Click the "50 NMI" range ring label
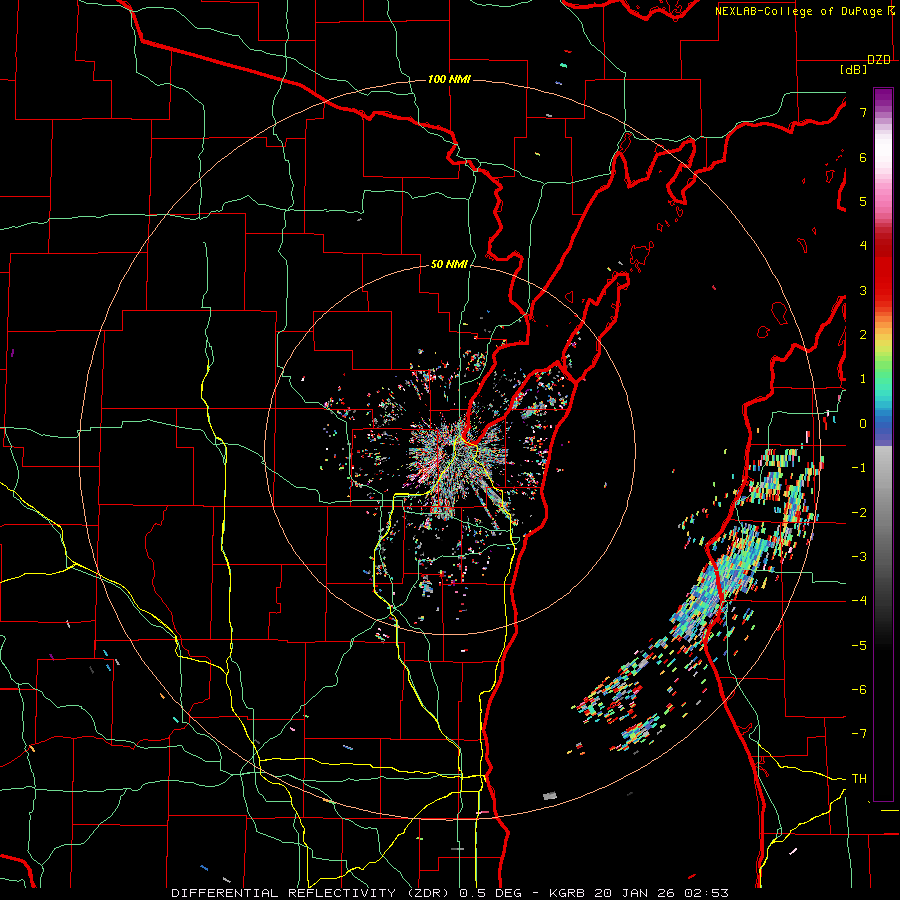900x900 pixels. click(x=449, y=264)
